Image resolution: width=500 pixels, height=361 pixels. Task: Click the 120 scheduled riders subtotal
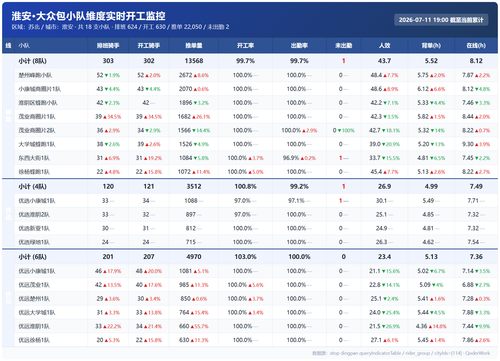click(x=108, y=187)
